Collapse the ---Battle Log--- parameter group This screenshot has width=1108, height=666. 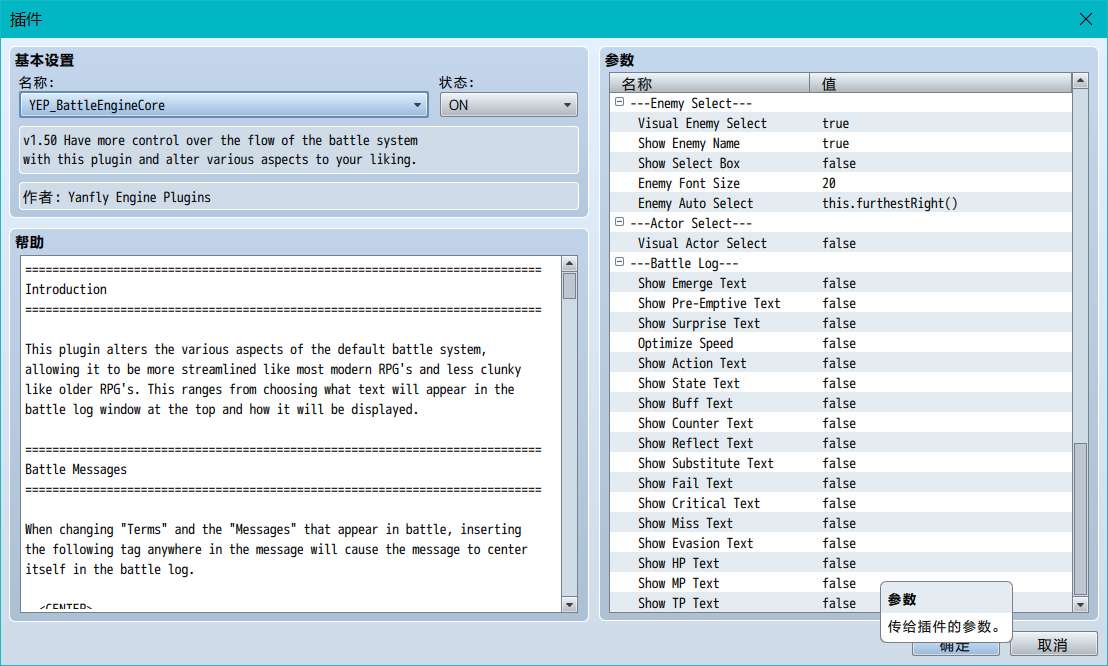pos(620,262)
